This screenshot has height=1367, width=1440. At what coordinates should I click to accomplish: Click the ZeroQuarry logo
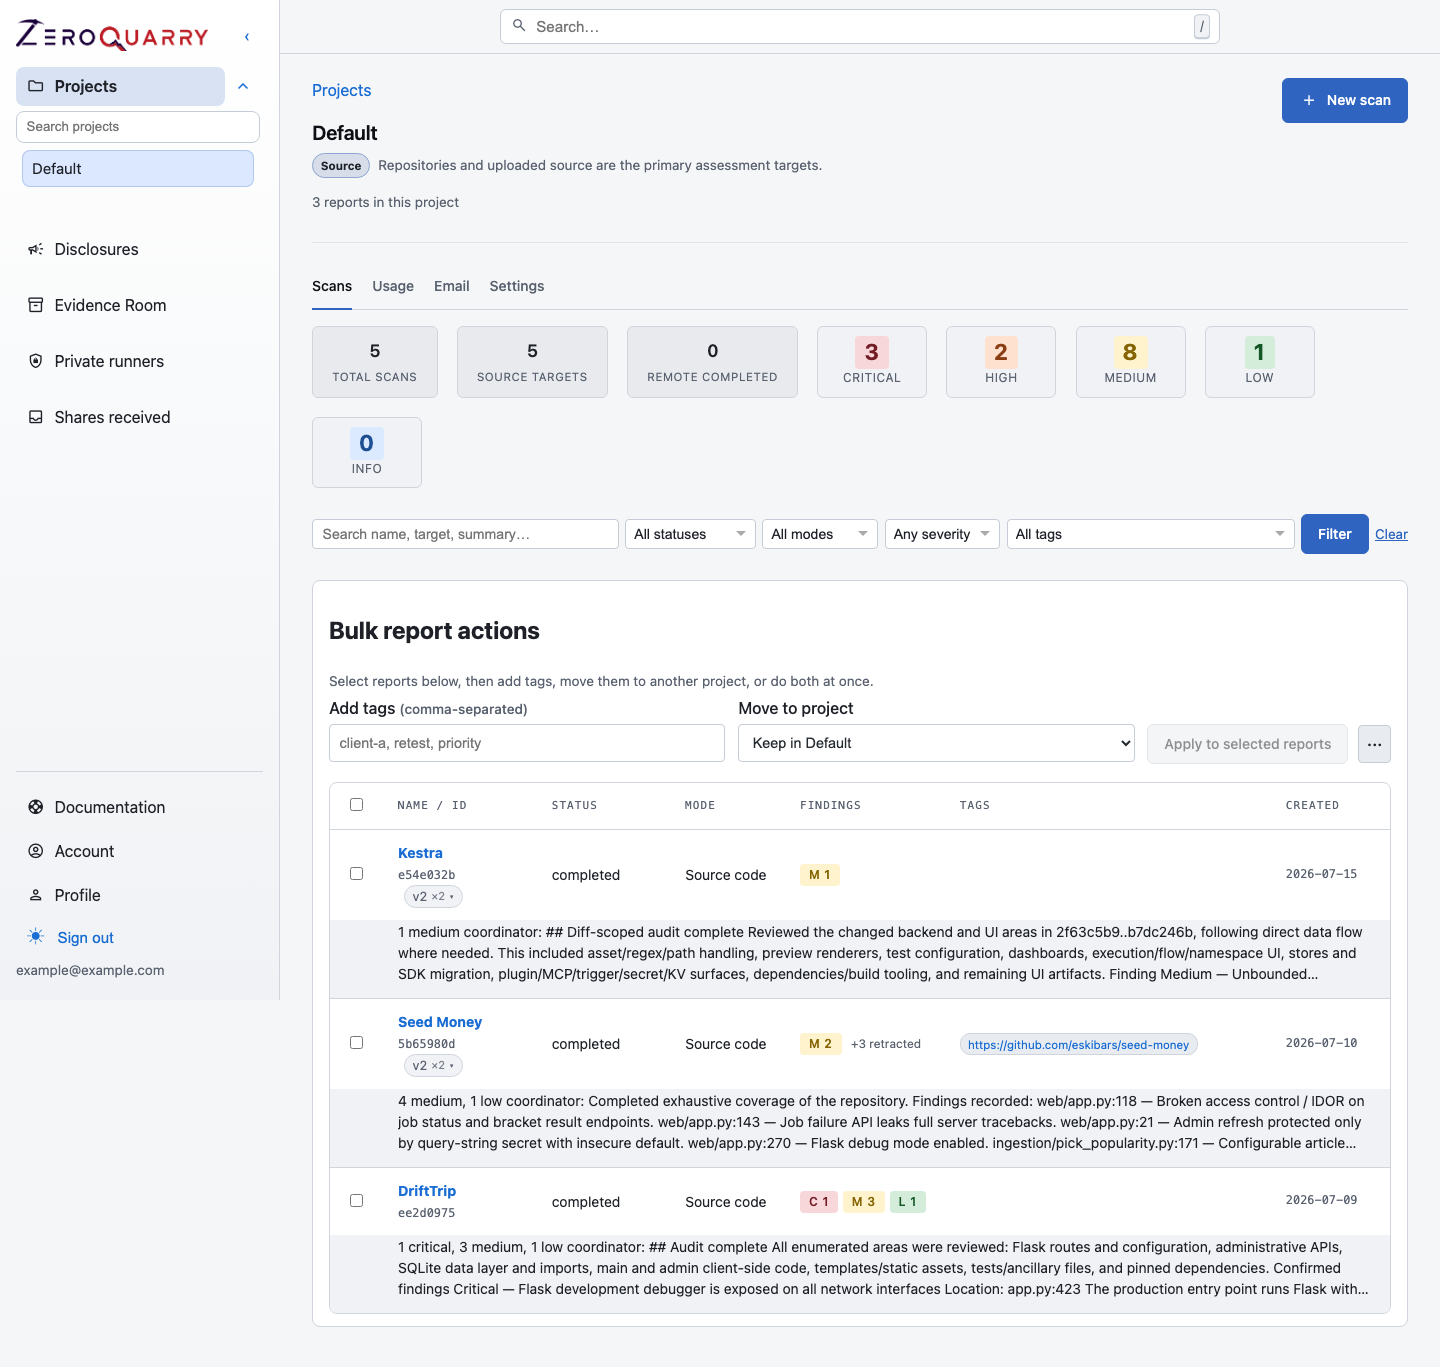coord(112,36)
